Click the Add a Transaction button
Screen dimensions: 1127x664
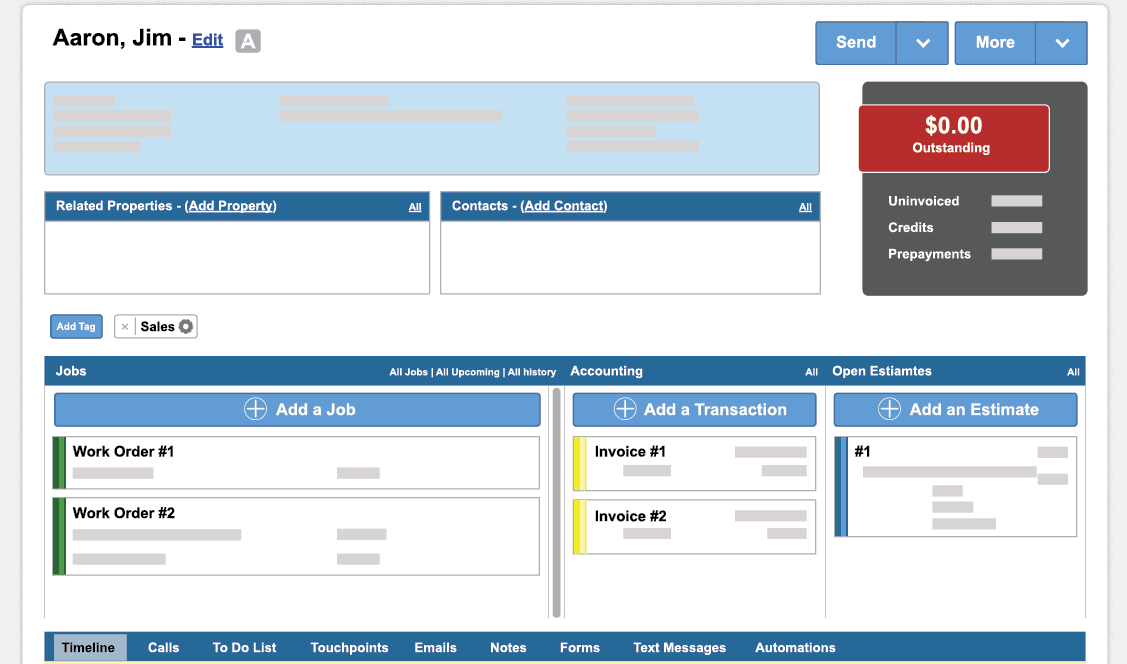694,410
